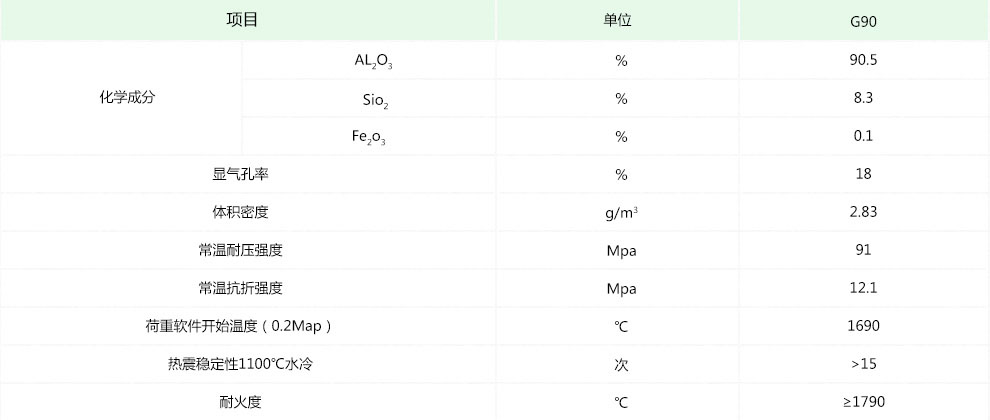Click the Fe2O3 cell
This screenshot has width=990, height=420.
click(x=369, y=136)
